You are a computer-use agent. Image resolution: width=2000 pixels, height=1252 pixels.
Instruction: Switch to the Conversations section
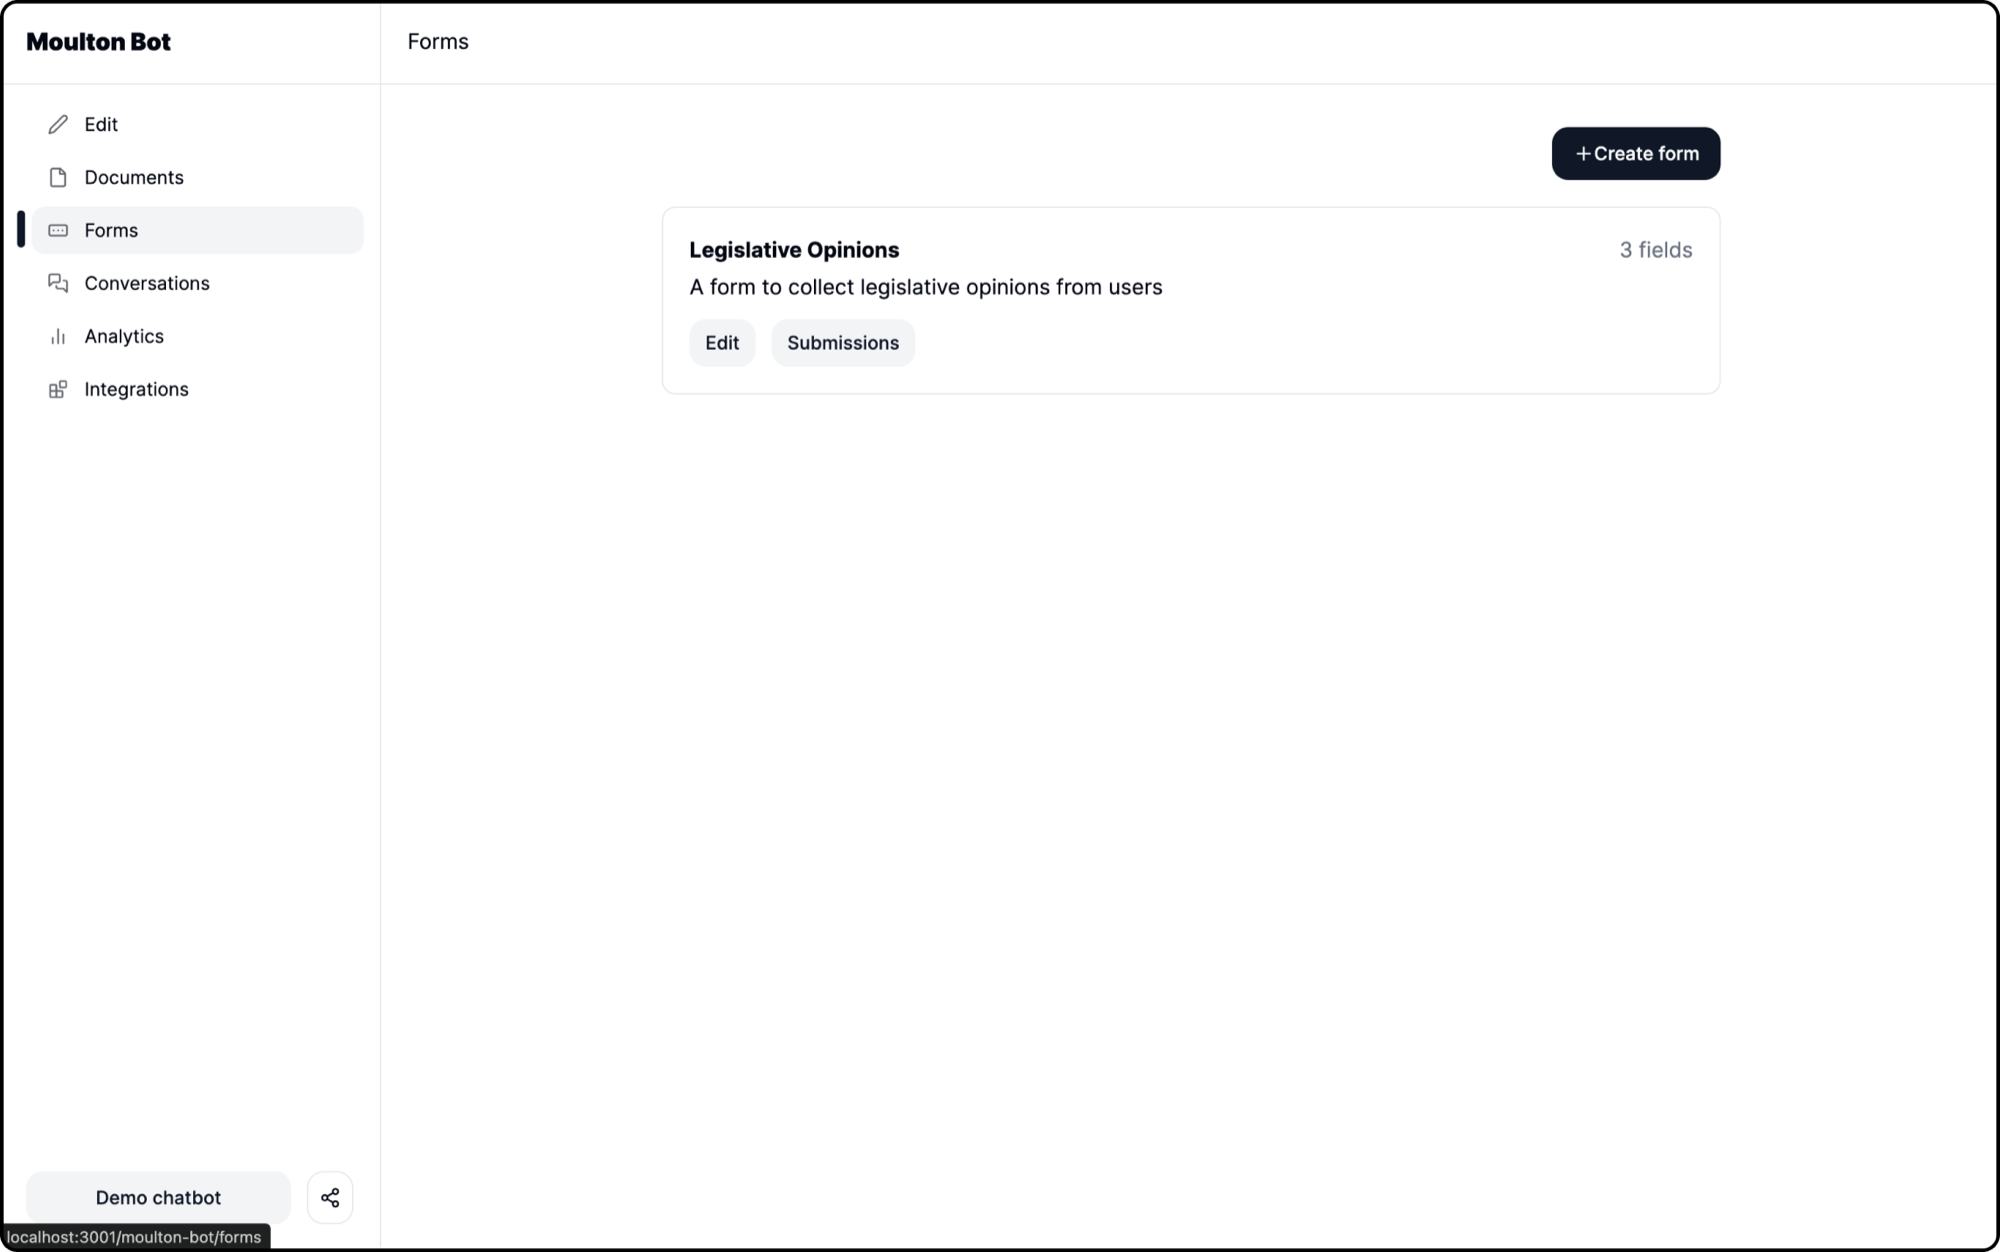pos(147,283)
